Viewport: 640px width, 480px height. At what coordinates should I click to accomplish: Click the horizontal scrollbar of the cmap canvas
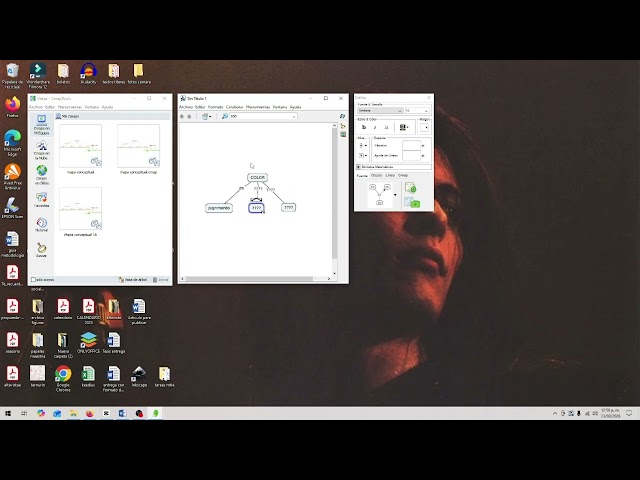249,279
